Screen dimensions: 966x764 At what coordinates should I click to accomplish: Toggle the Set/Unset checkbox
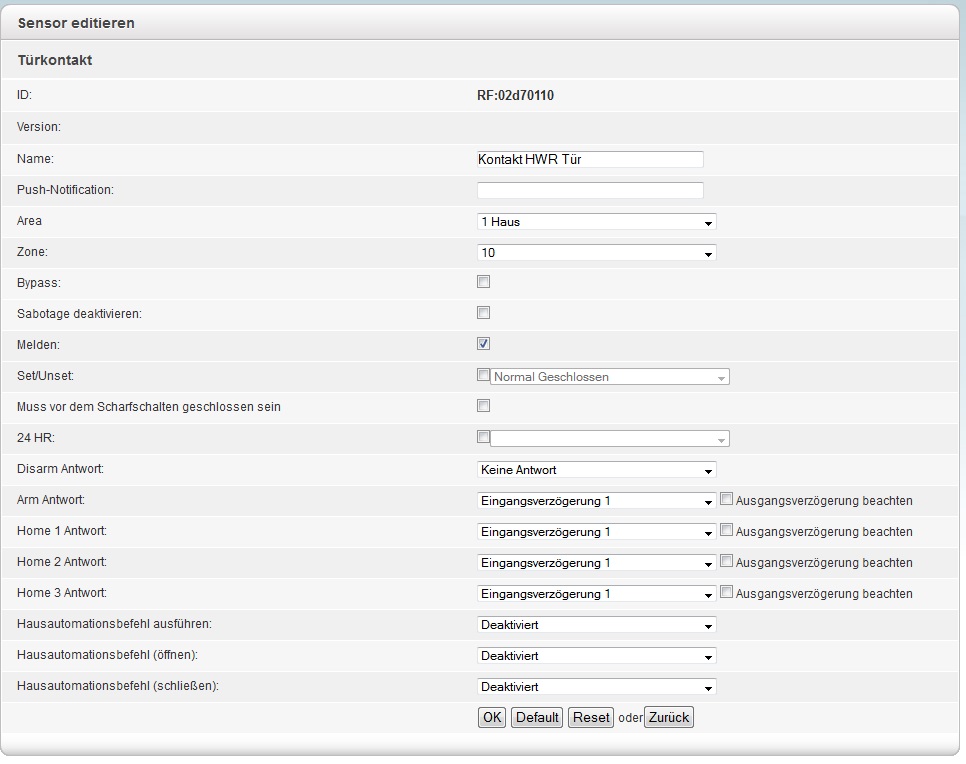tap(484, 376)
